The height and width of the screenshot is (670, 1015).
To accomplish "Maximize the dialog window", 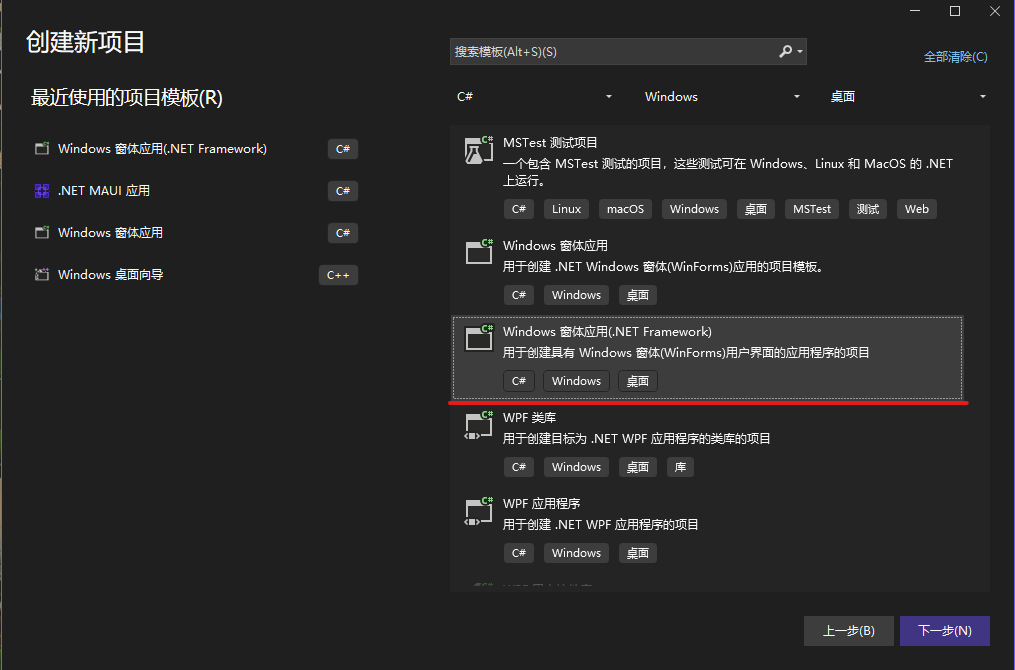I will click(x=955, y=11).
